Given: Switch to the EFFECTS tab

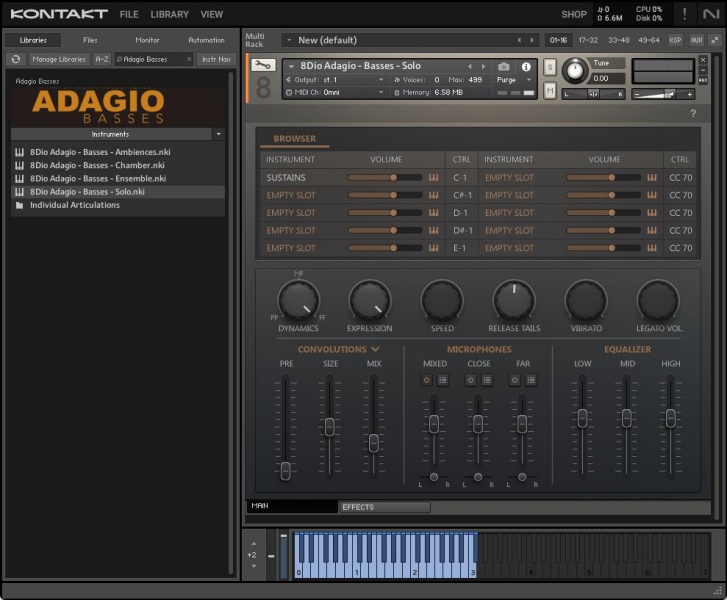Looking at the screenshot, I should pyautogui.click(x=358, y=507).
